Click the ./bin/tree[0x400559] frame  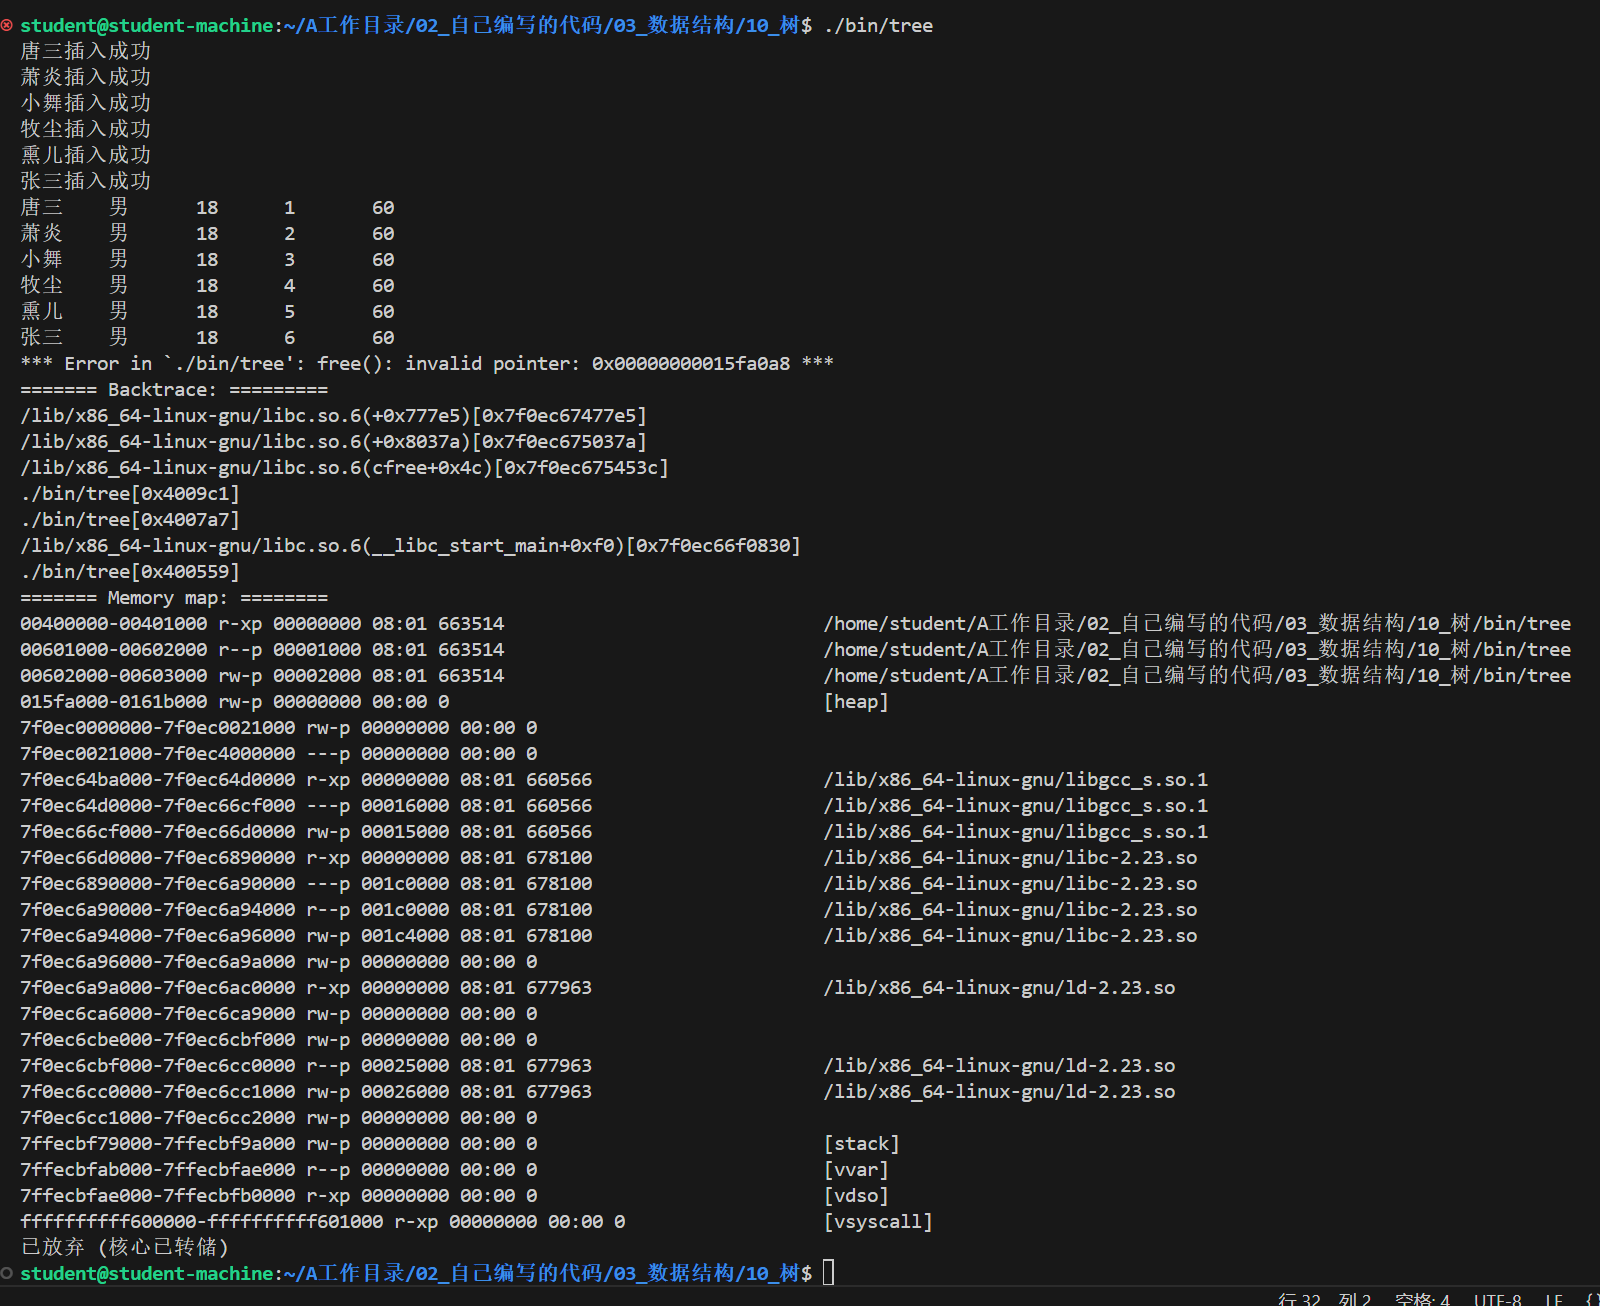(x=130, y=571)
